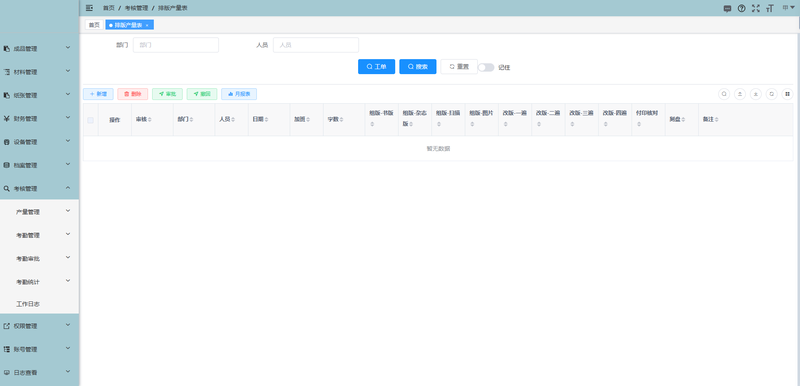Sort by the 日期 column arrows
Viewport: 800px width, 386px height.
[266, 120]
